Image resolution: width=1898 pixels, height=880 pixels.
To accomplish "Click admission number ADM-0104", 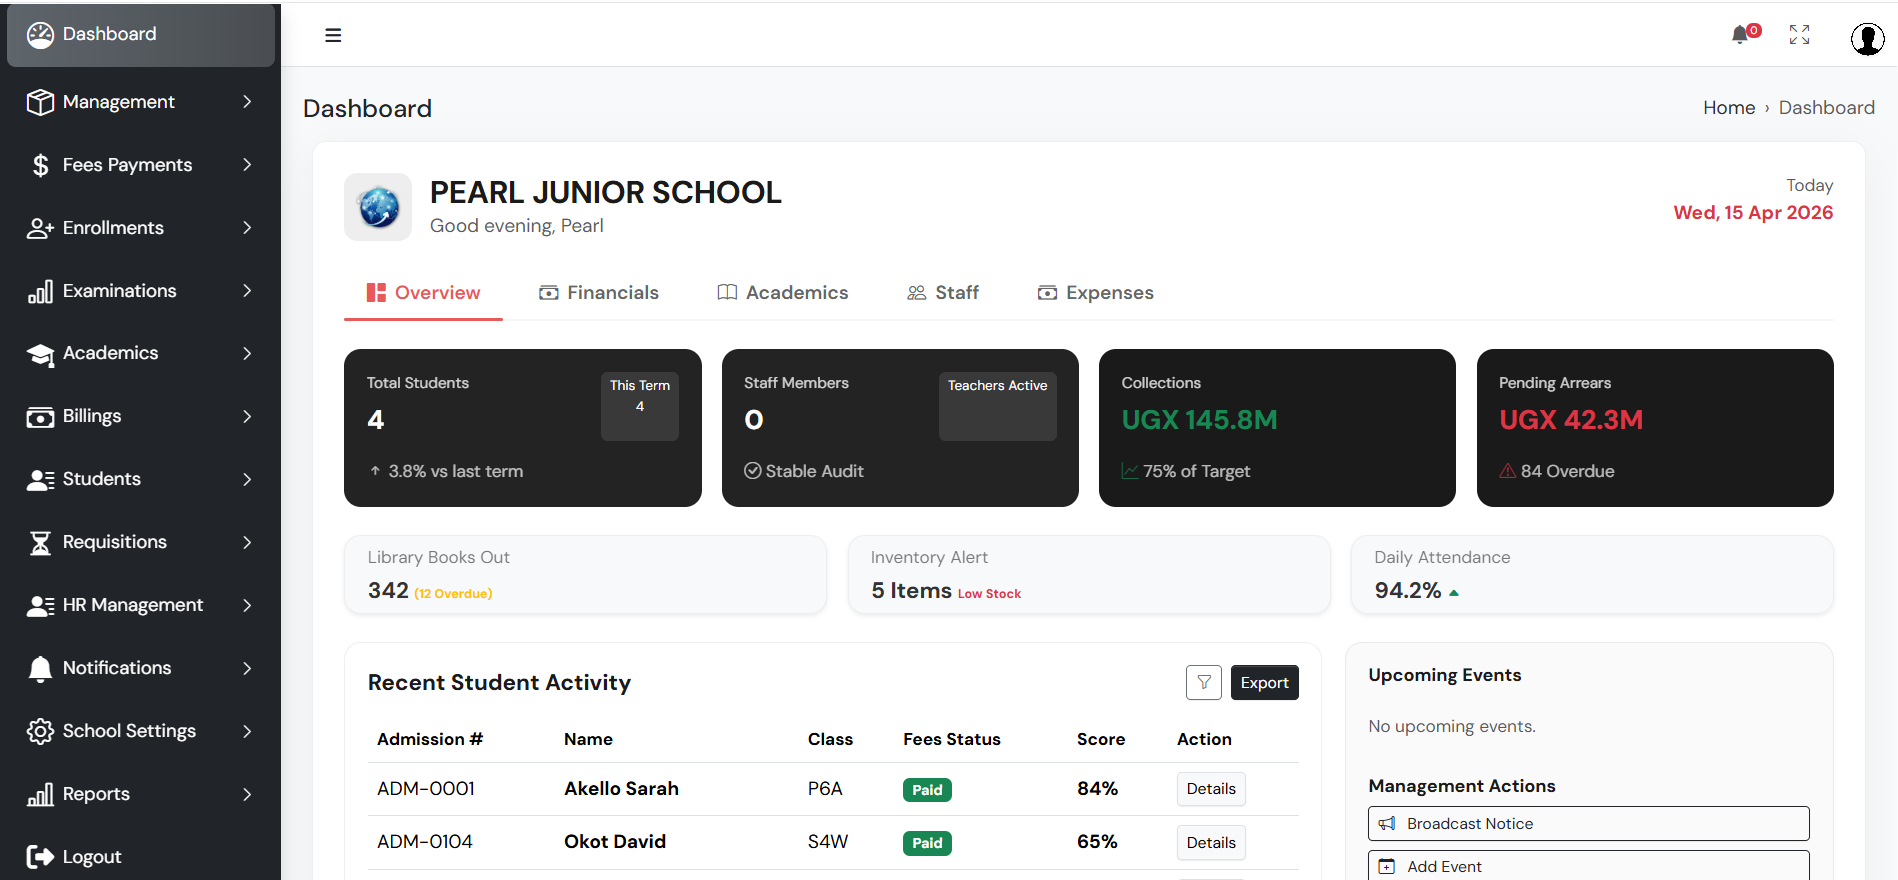I will tap(425, 842).
